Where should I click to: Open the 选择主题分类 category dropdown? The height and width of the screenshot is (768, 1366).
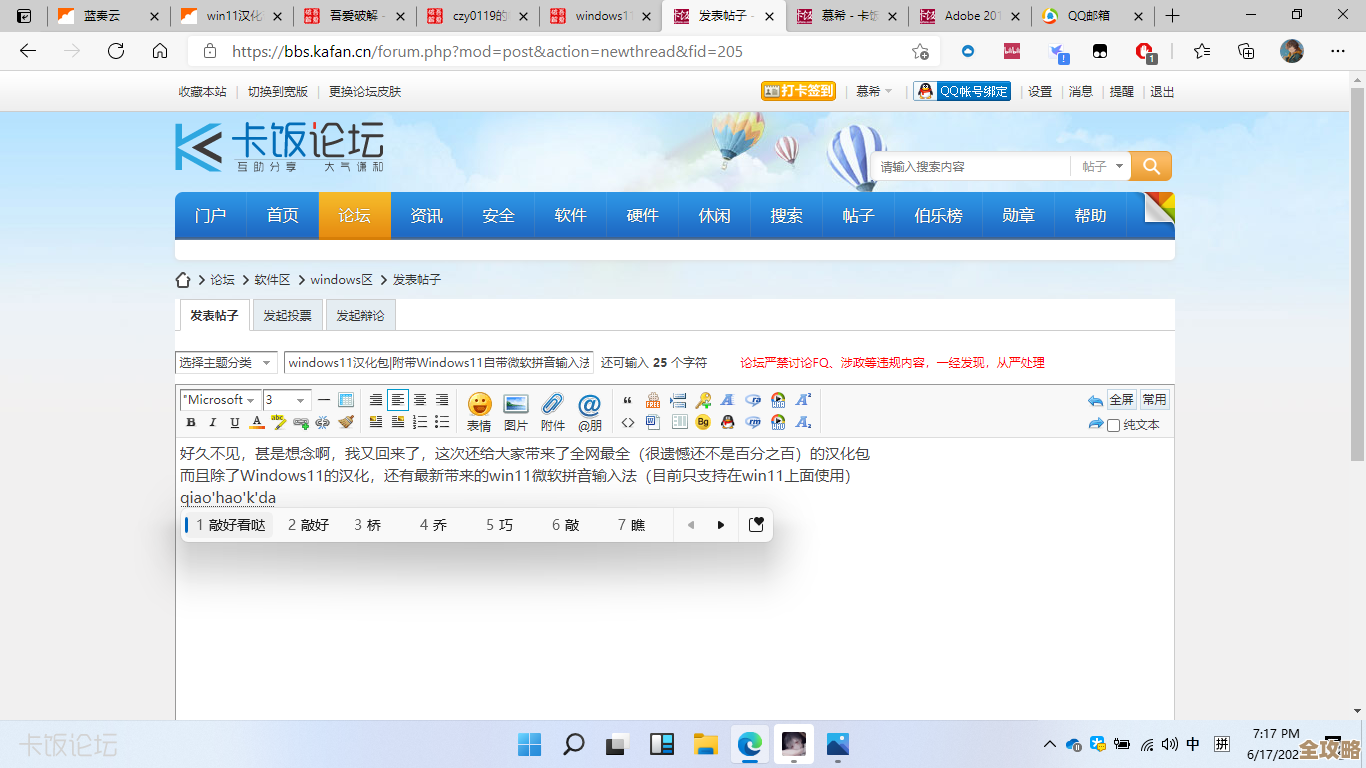tap(227, 362)
